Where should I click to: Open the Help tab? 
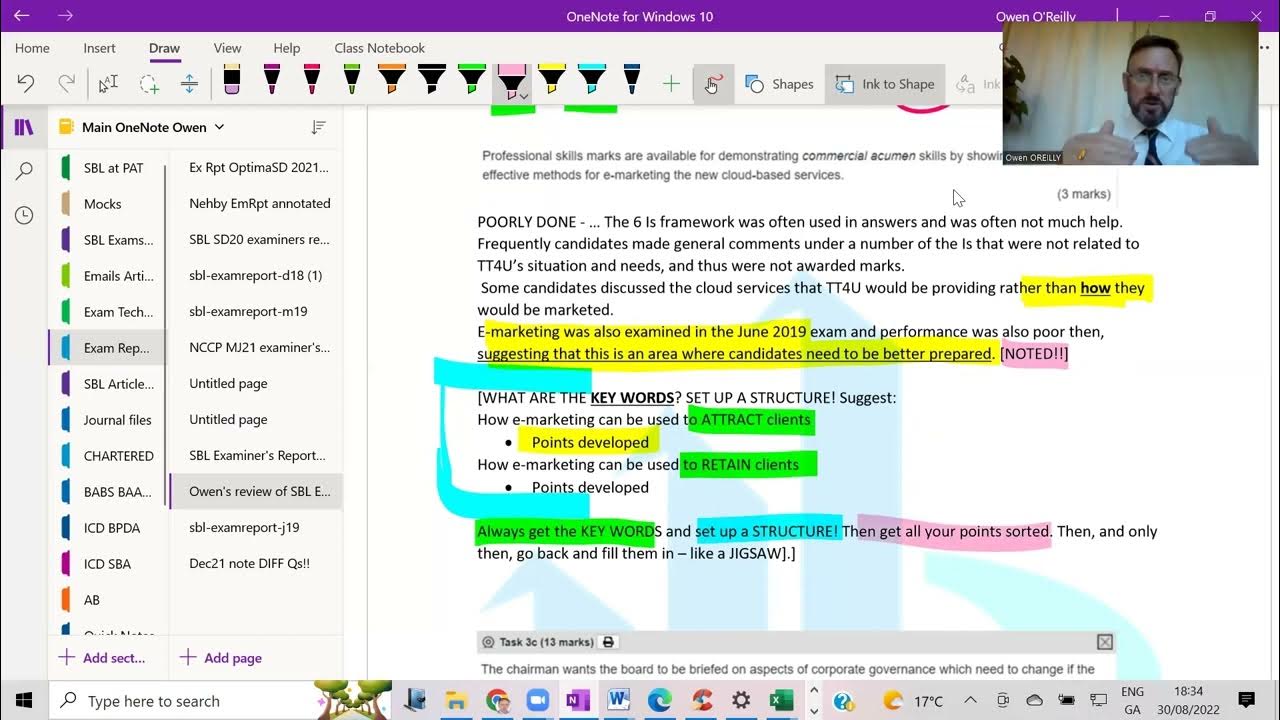pyautogui.click(x=287, y=48)
